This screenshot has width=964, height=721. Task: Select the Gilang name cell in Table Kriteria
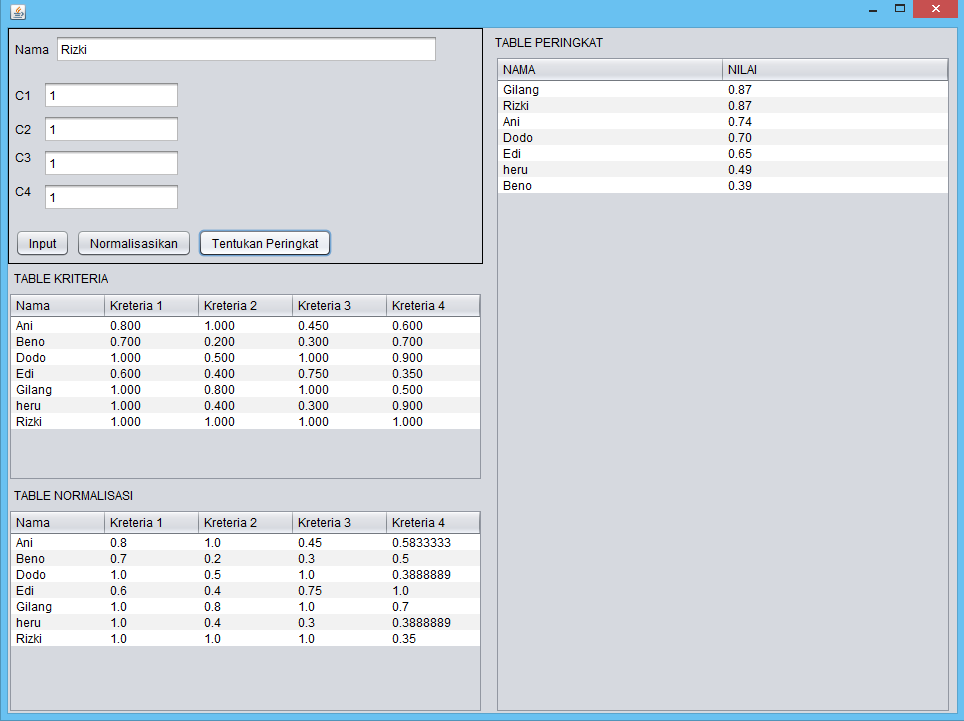(x=58, y=390)
